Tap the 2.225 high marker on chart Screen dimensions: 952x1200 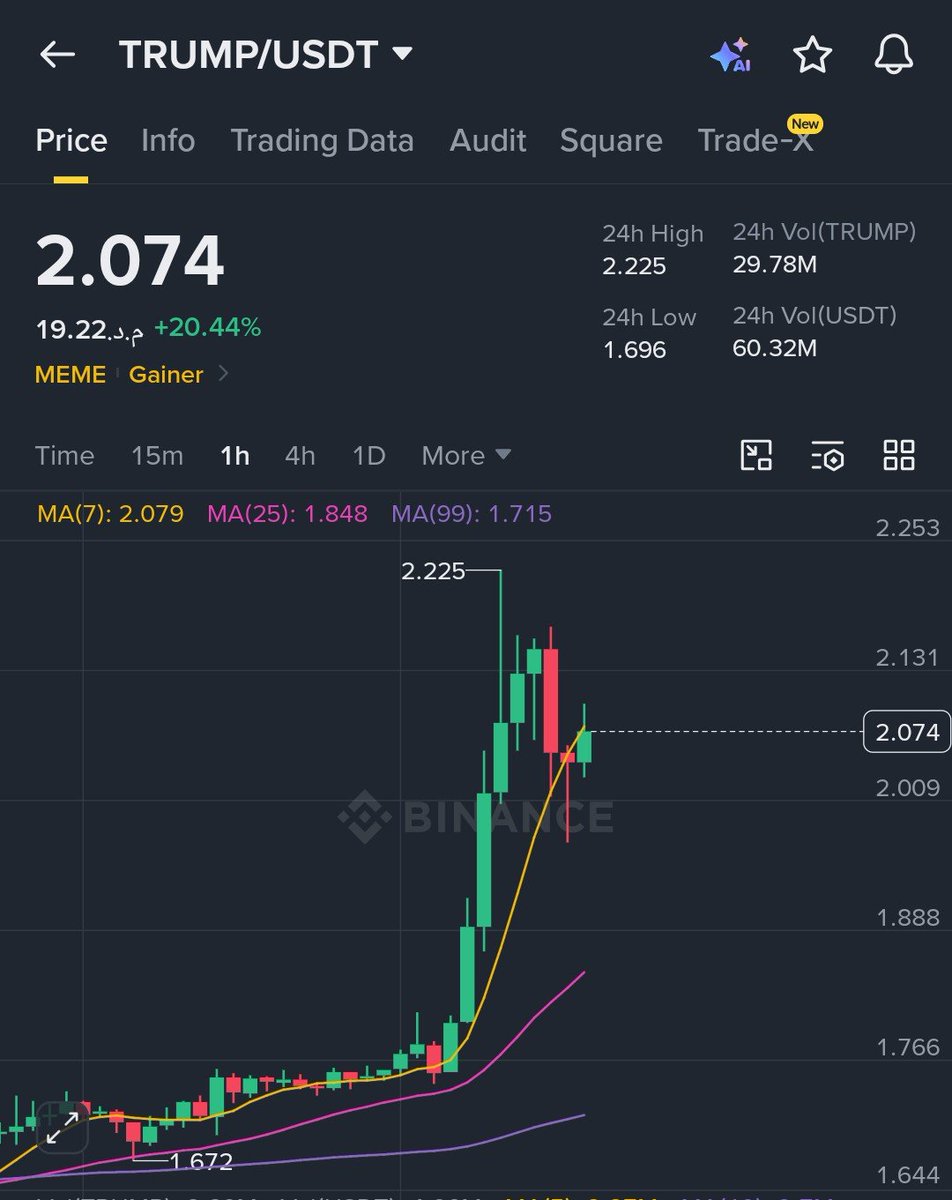(433, 571)
